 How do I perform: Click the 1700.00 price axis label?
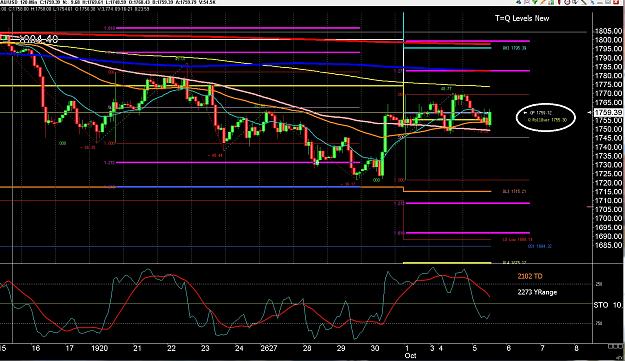click(x=608, y=218)
